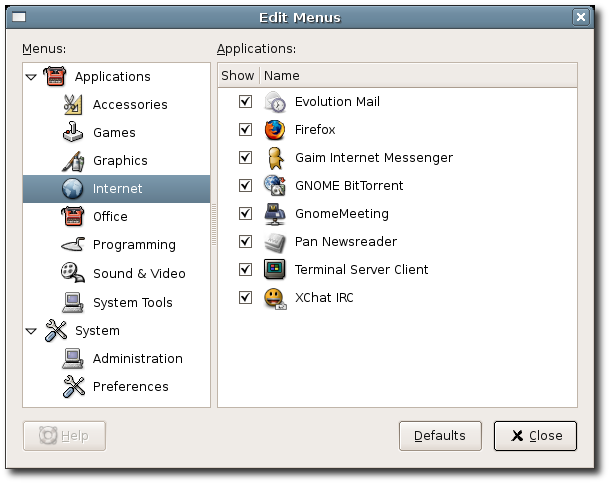Viewport: 610px width, 484px height.
Task: Select Accessories submenu label
Action: [x=130, y=105]
